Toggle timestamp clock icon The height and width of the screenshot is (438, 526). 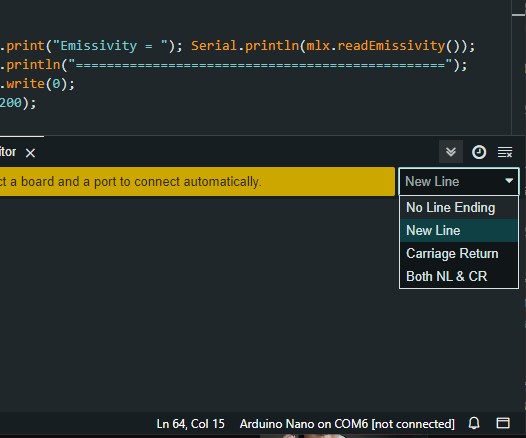click(479, 152)
